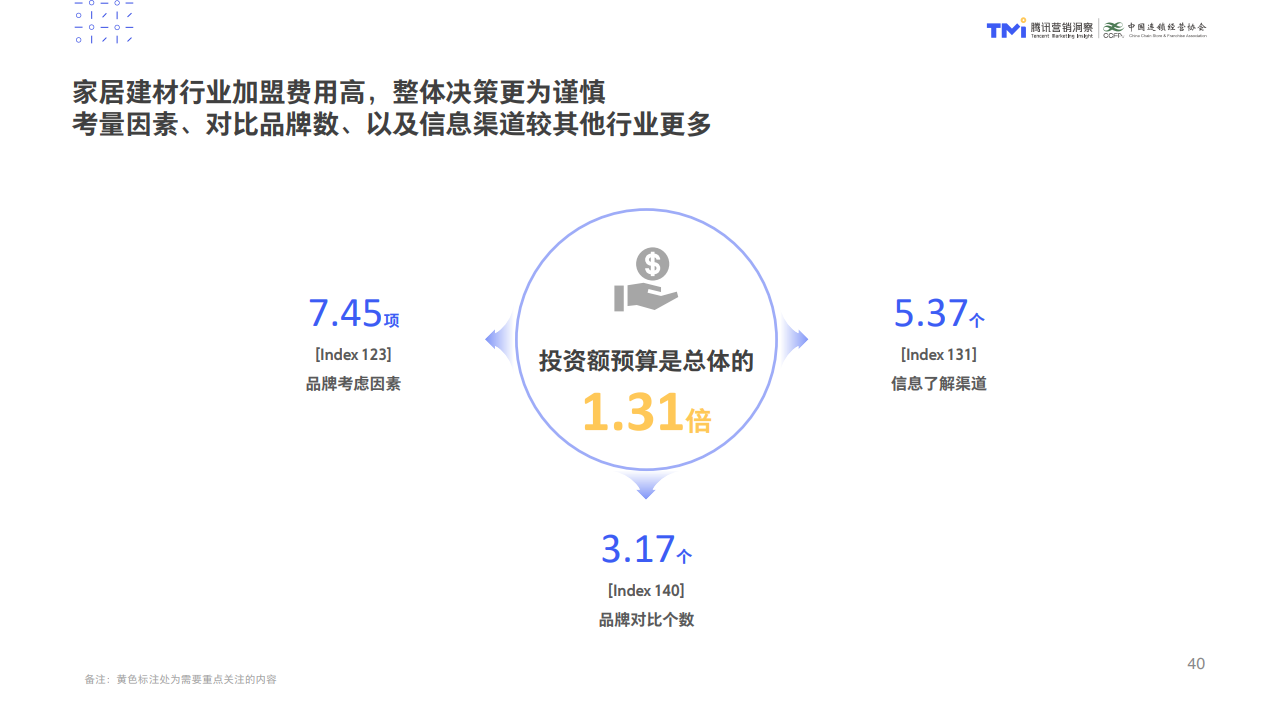Viewport: 1280px width, 720px height.
Task: Click the right-pointing arrow beside the circle
Action: [x=794, y=340]
